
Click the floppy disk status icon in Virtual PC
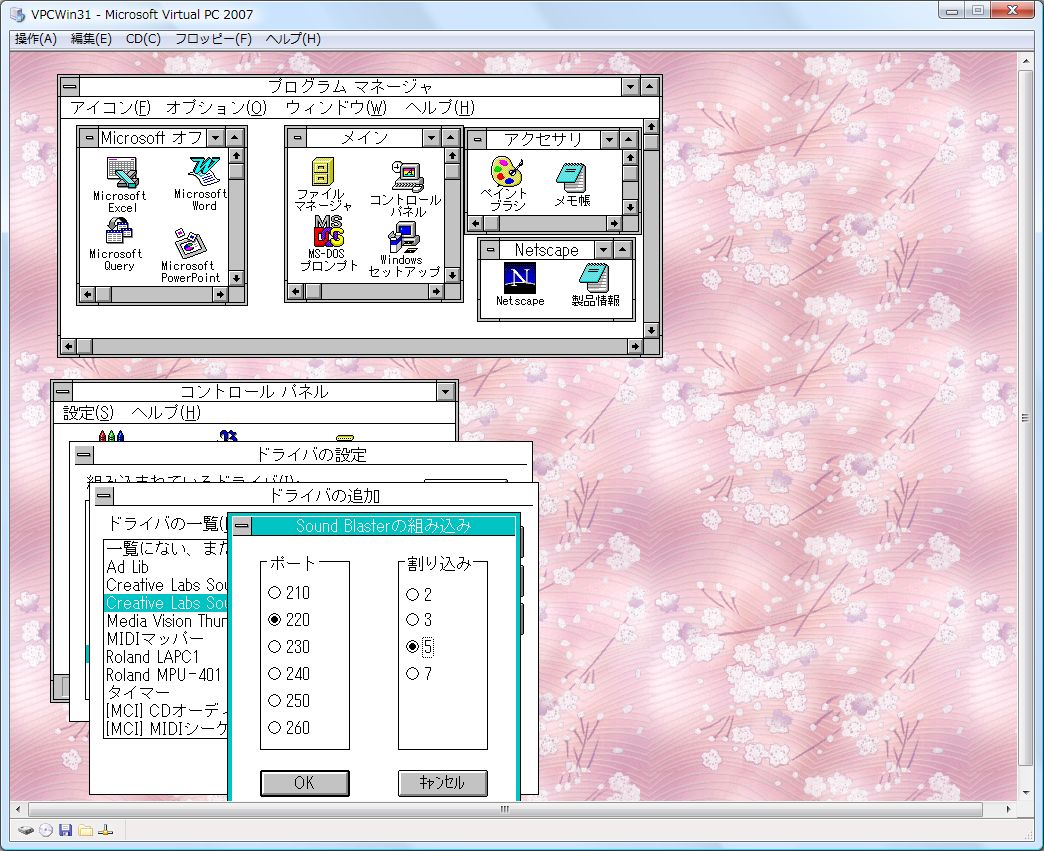pos(65,830)
